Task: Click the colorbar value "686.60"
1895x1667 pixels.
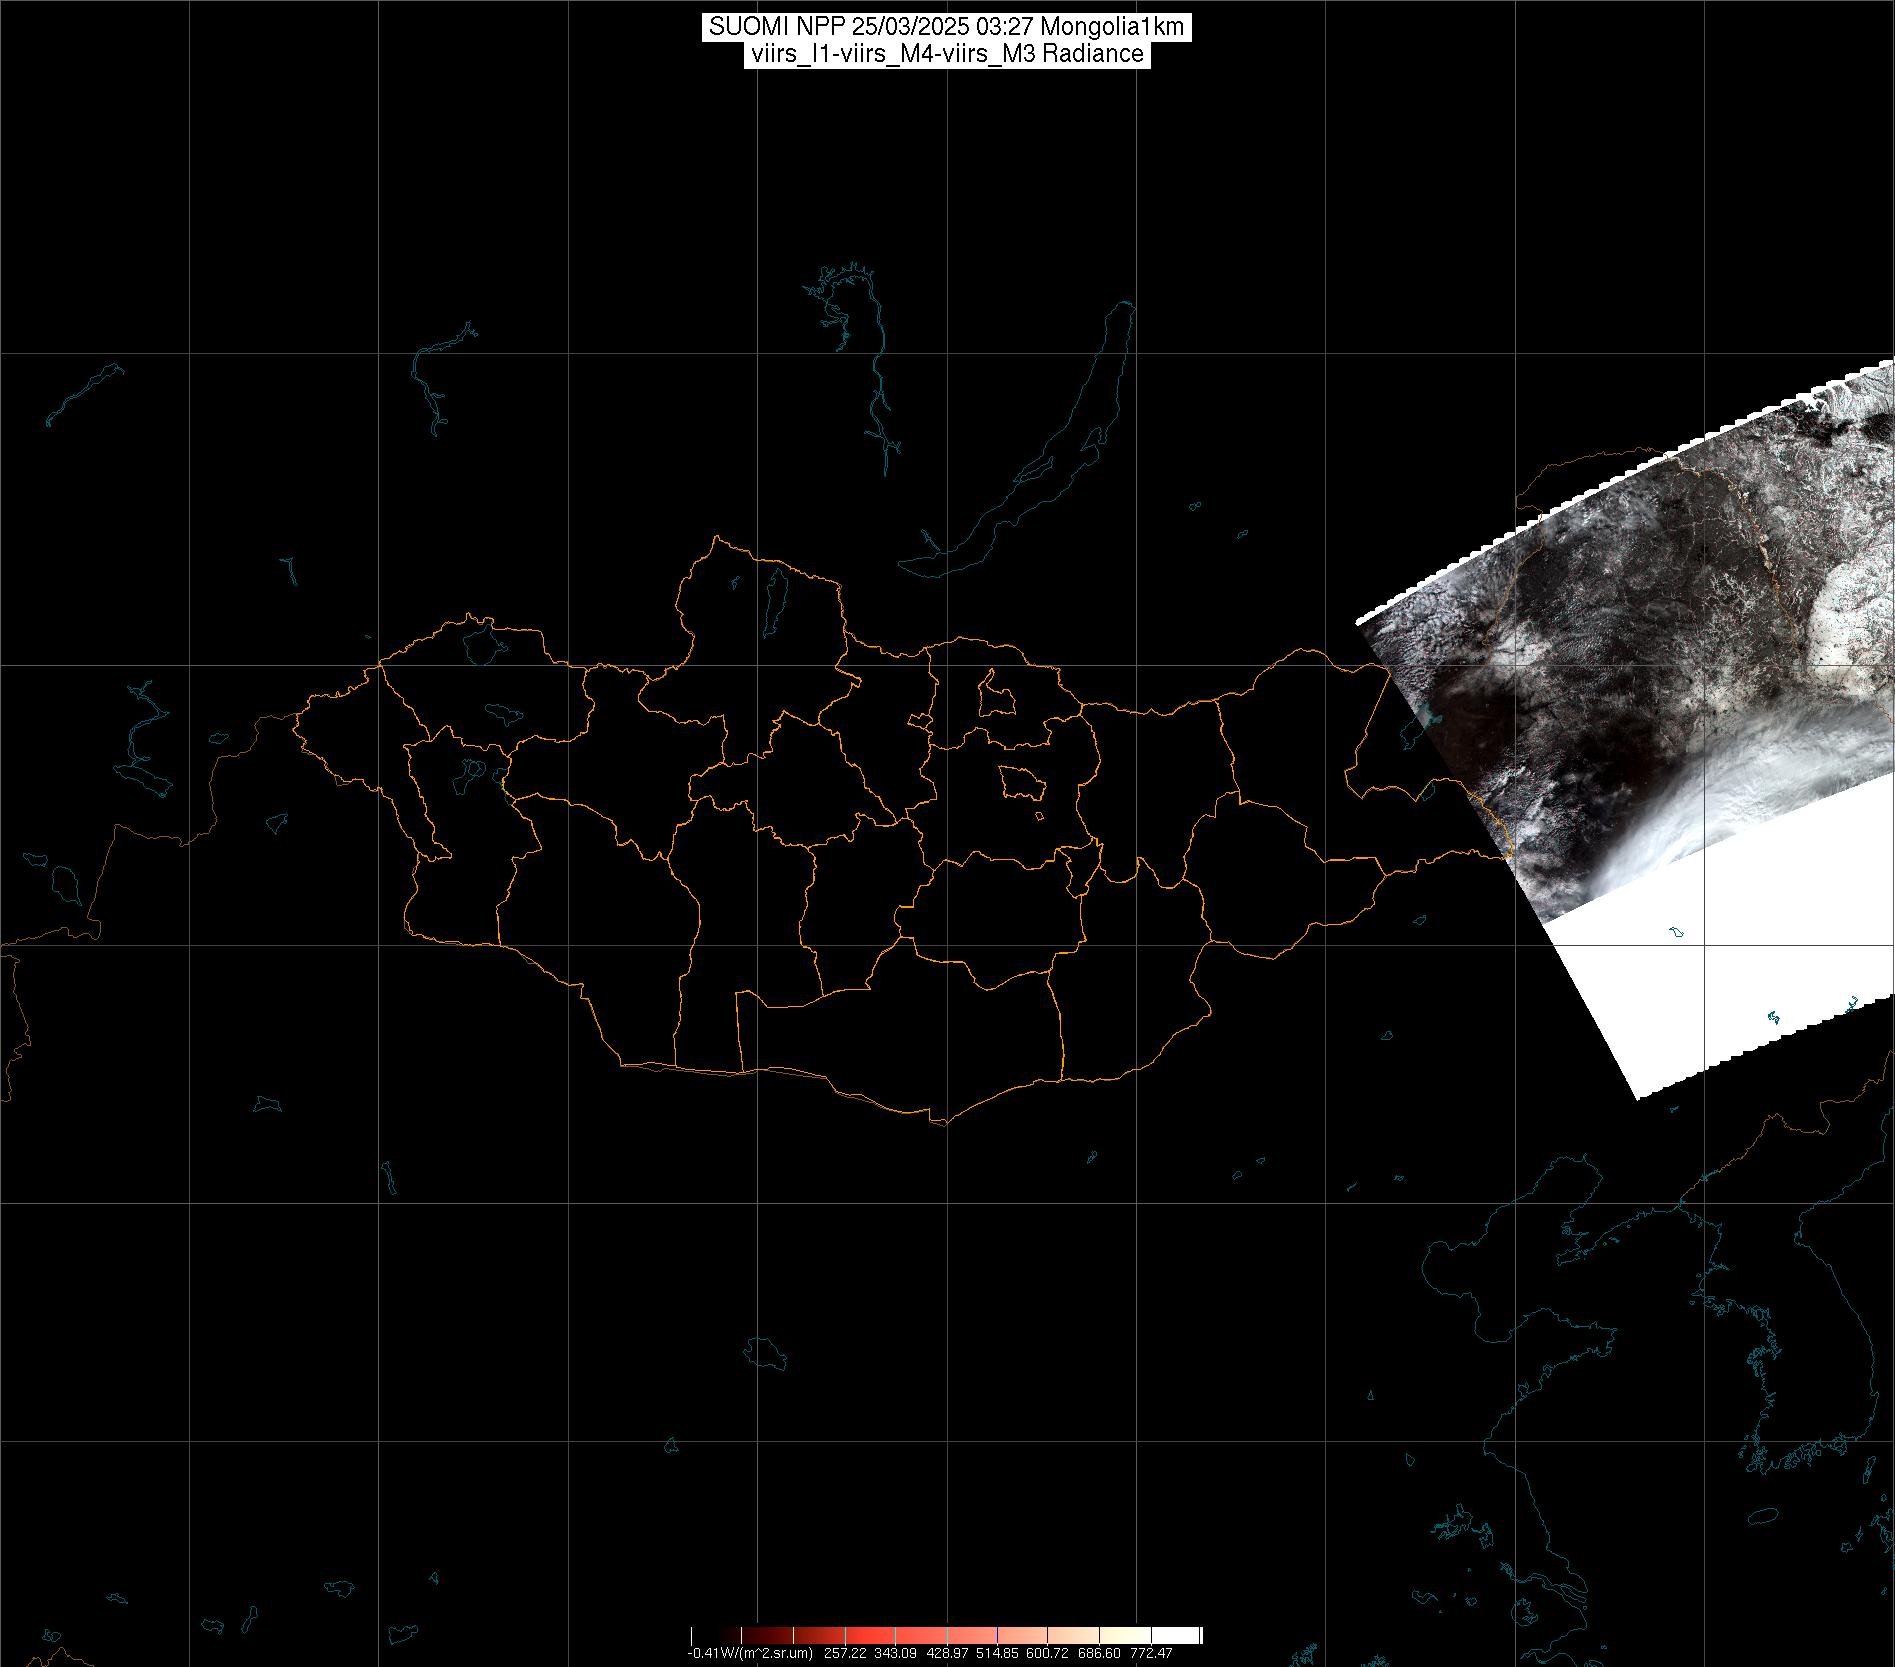Action: (x=1099, y=1653)
